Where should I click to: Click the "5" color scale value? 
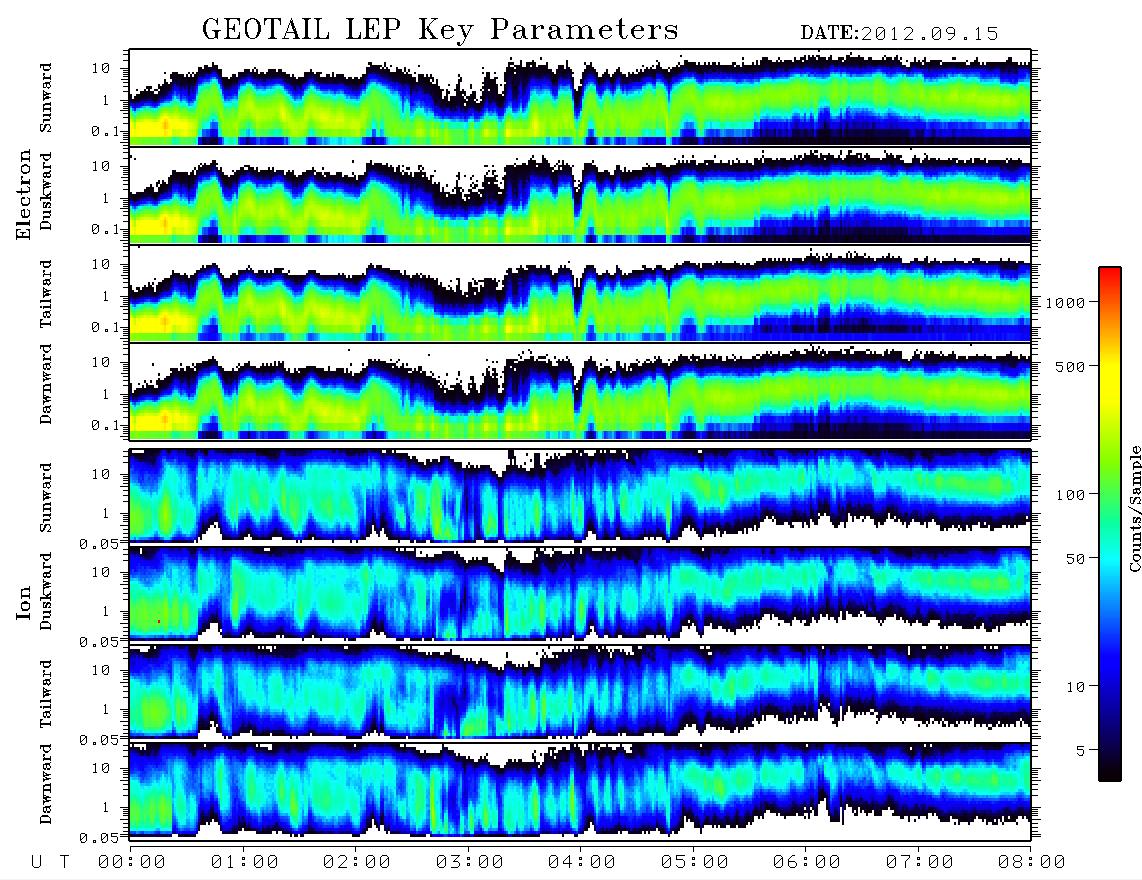tap(1081, 751)
